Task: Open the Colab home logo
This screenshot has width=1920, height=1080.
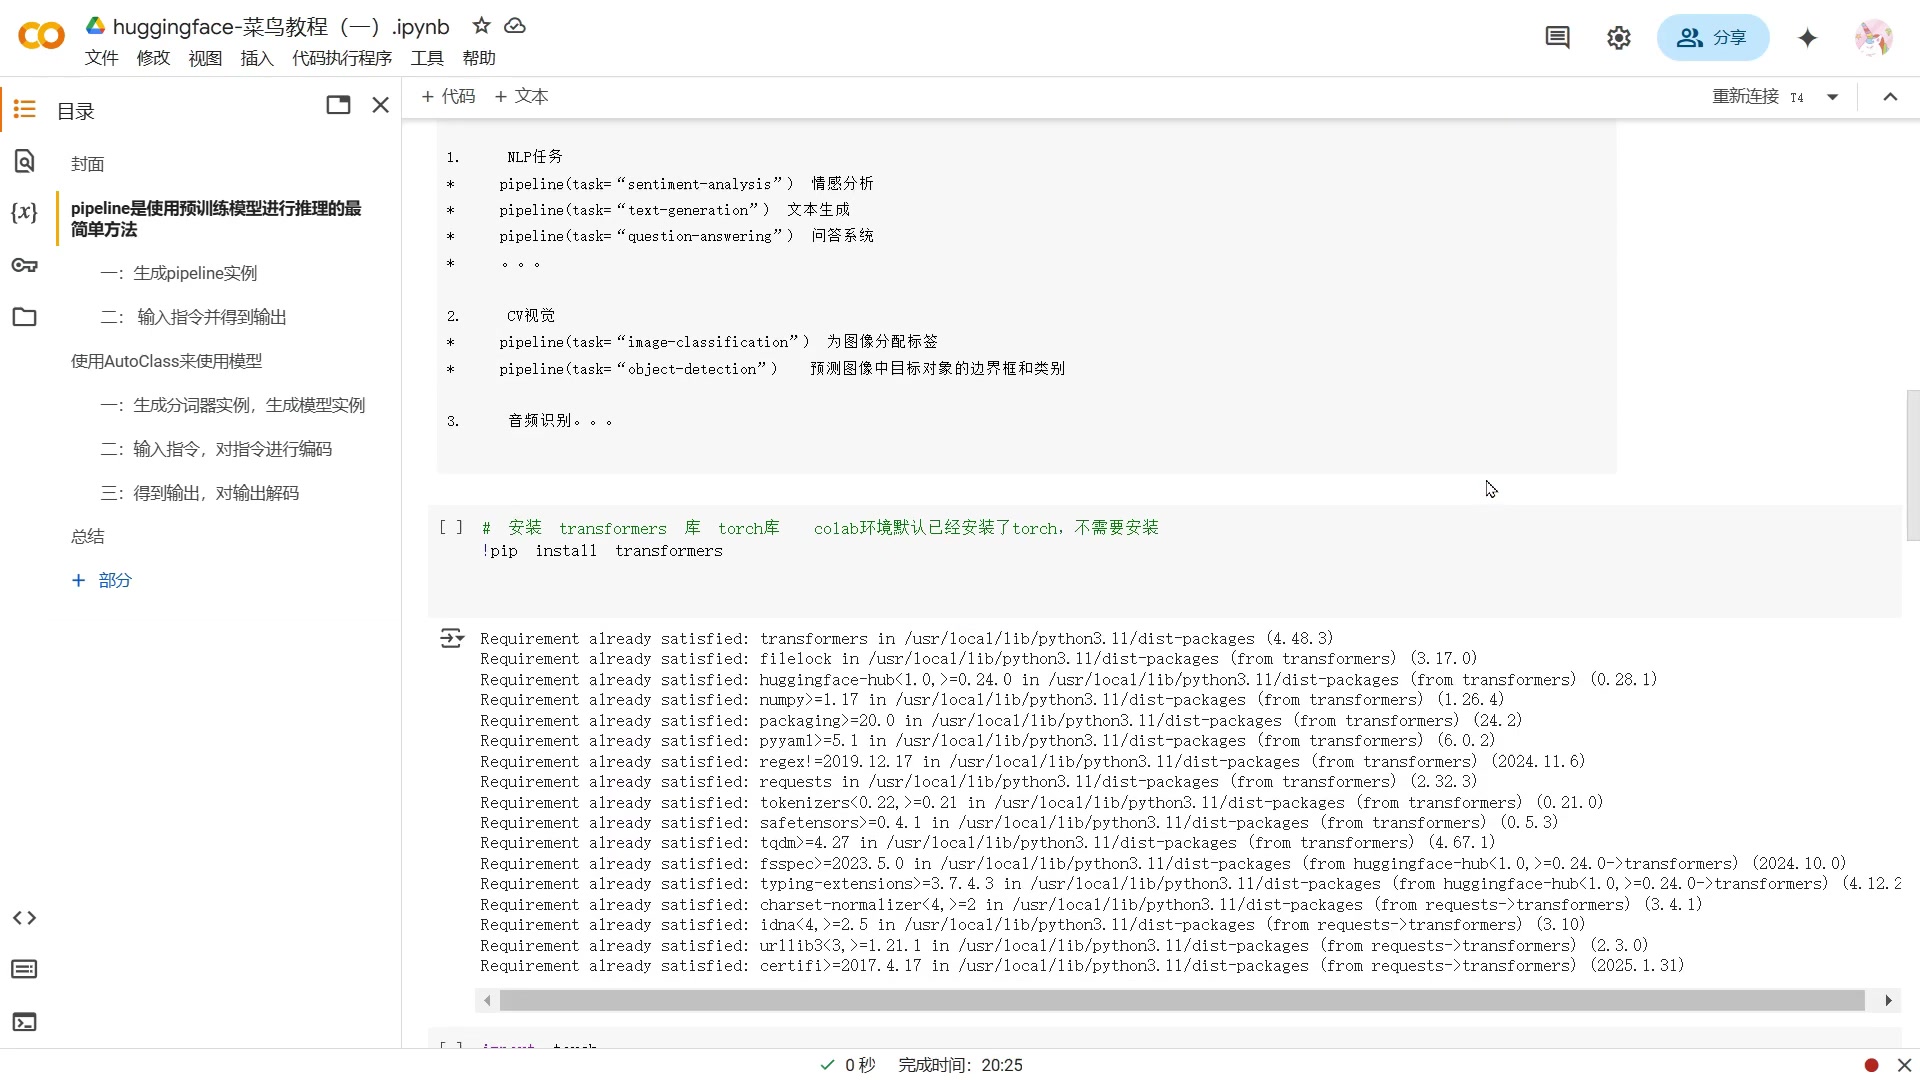Action: [41, 37]
